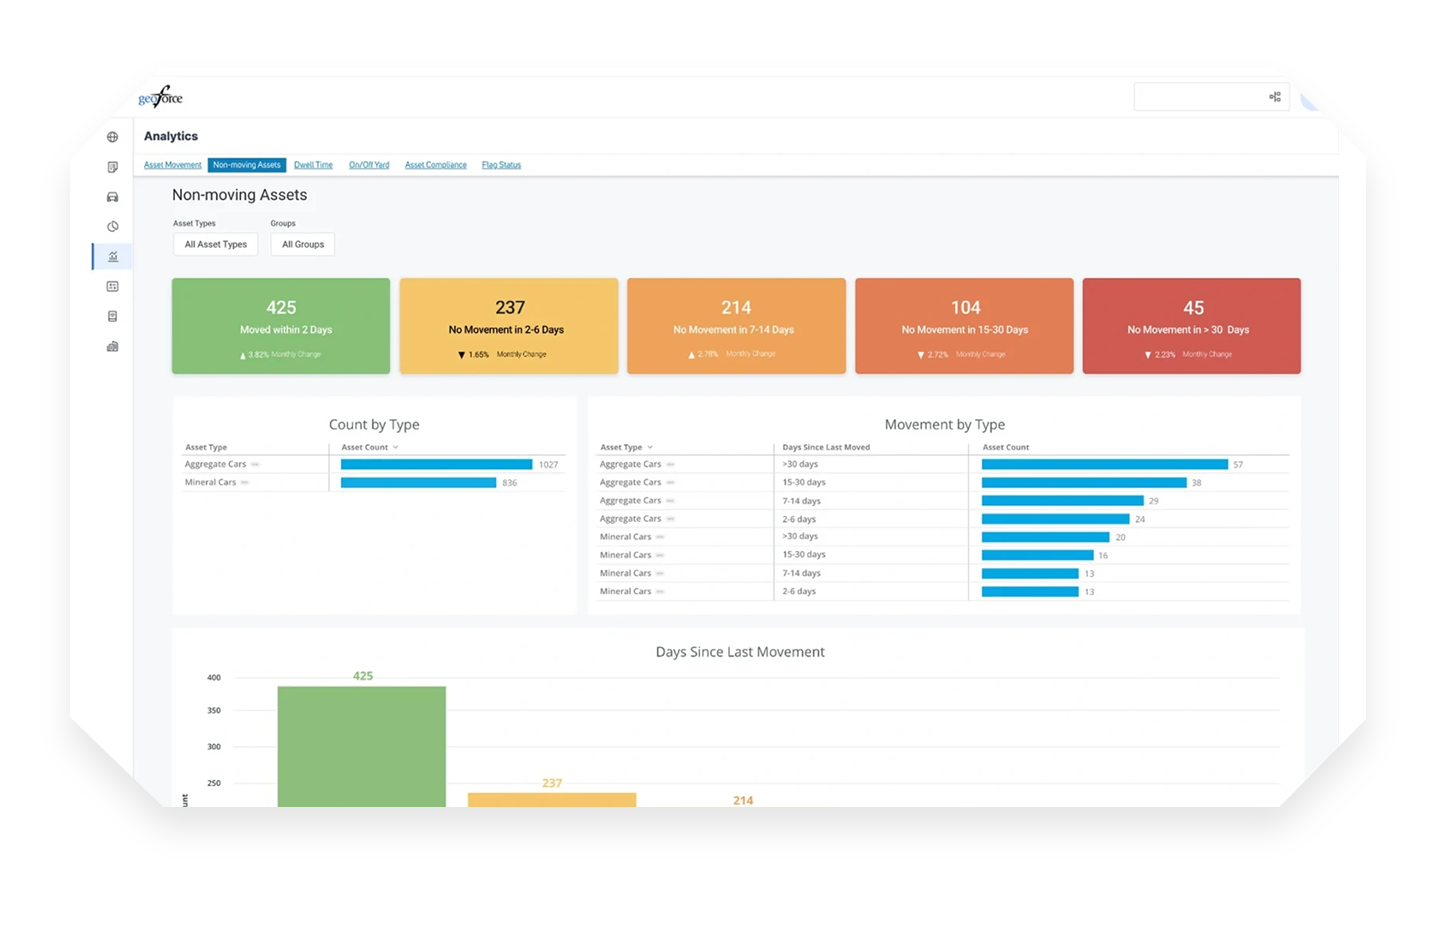Open the dashboard grid sidebar icon
The width and height of the screenshot is (1440, 936).
[x=113, y=287]
